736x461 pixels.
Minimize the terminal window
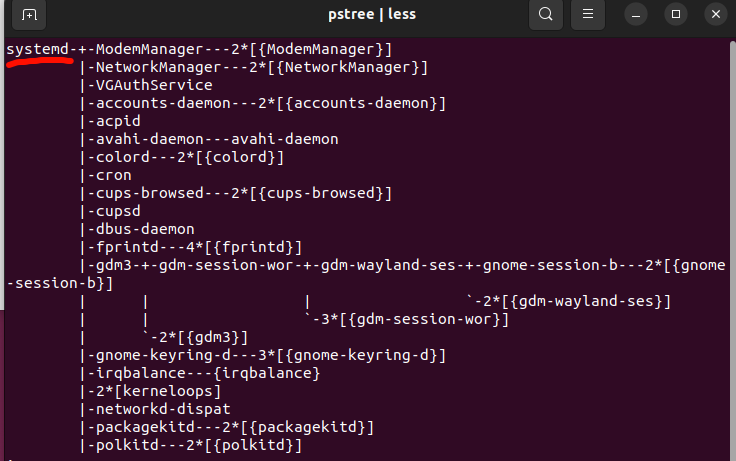[x=636, y=15]
